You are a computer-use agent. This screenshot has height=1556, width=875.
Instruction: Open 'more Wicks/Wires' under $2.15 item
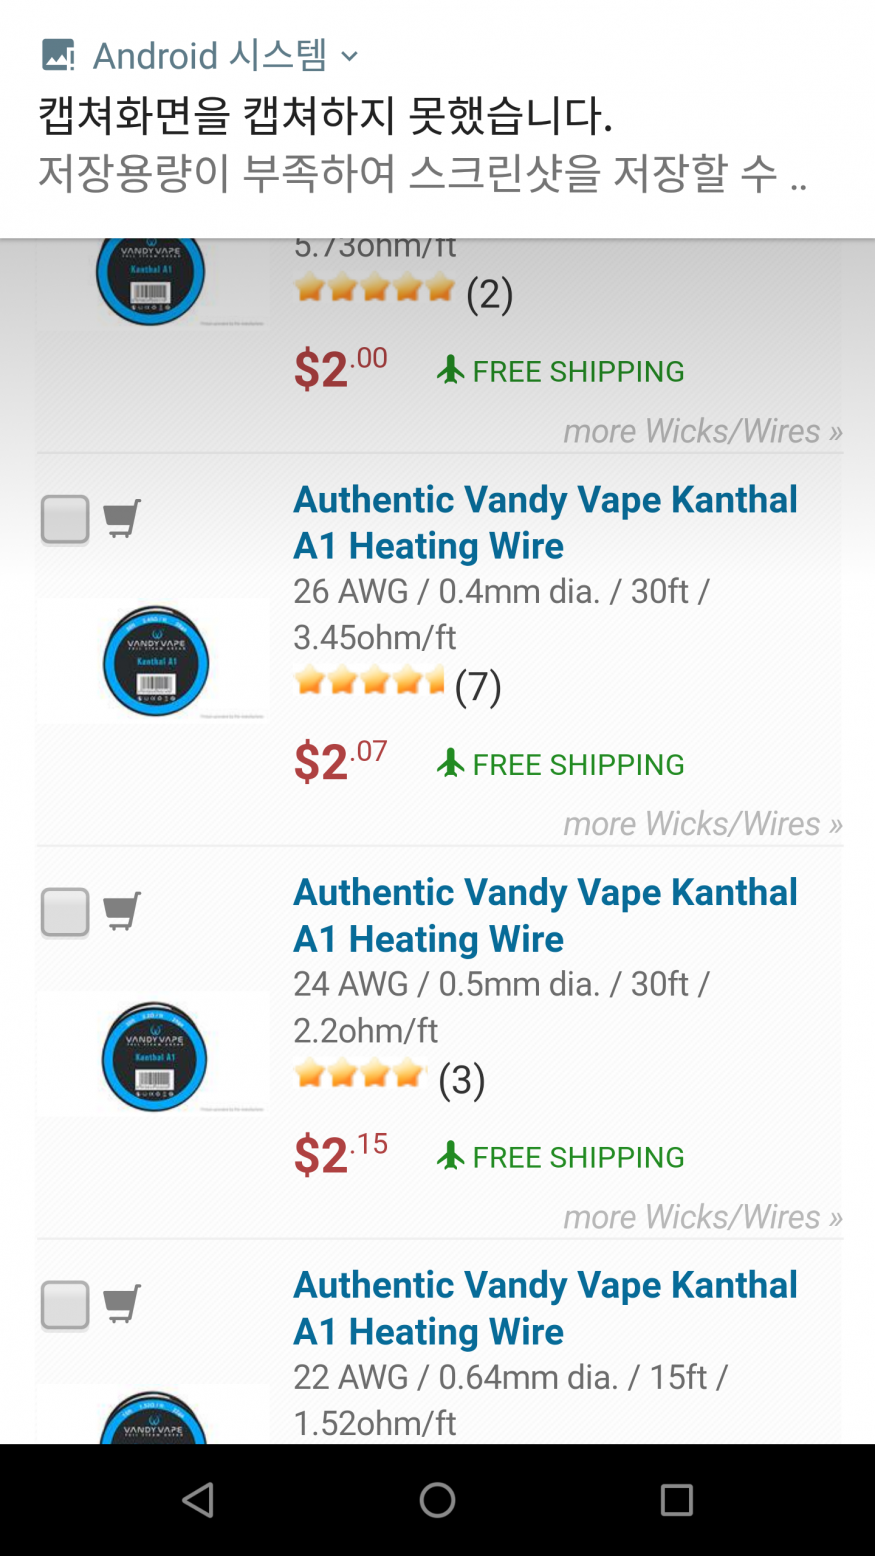(702, 1217)
